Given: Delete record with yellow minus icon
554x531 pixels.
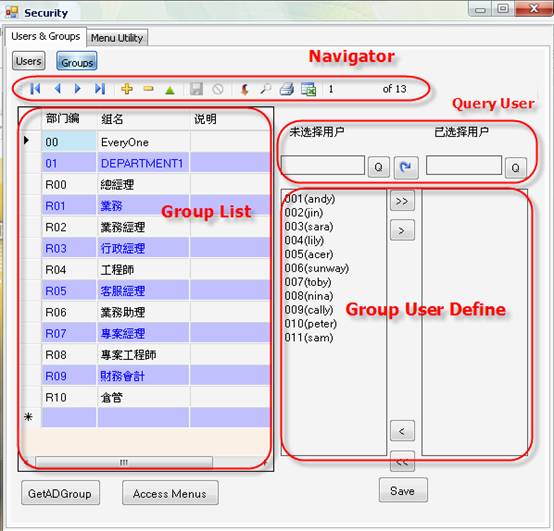Looking at the screenshot, I should [149, 89].
